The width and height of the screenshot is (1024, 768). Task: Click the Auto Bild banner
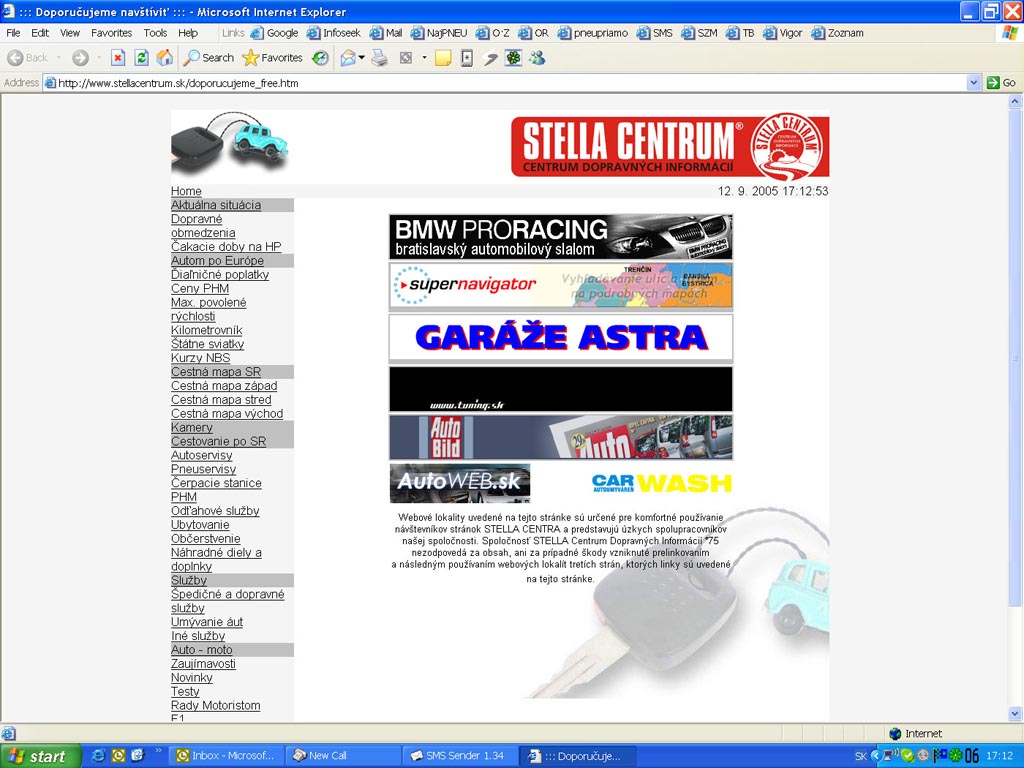(561, 438)
